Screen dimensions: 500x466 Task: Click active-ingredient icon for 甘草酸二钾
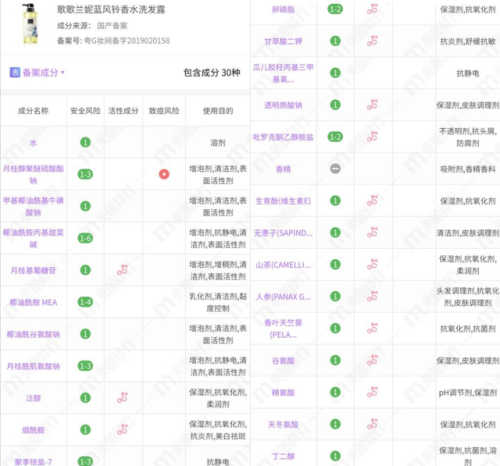coord(372,41)
